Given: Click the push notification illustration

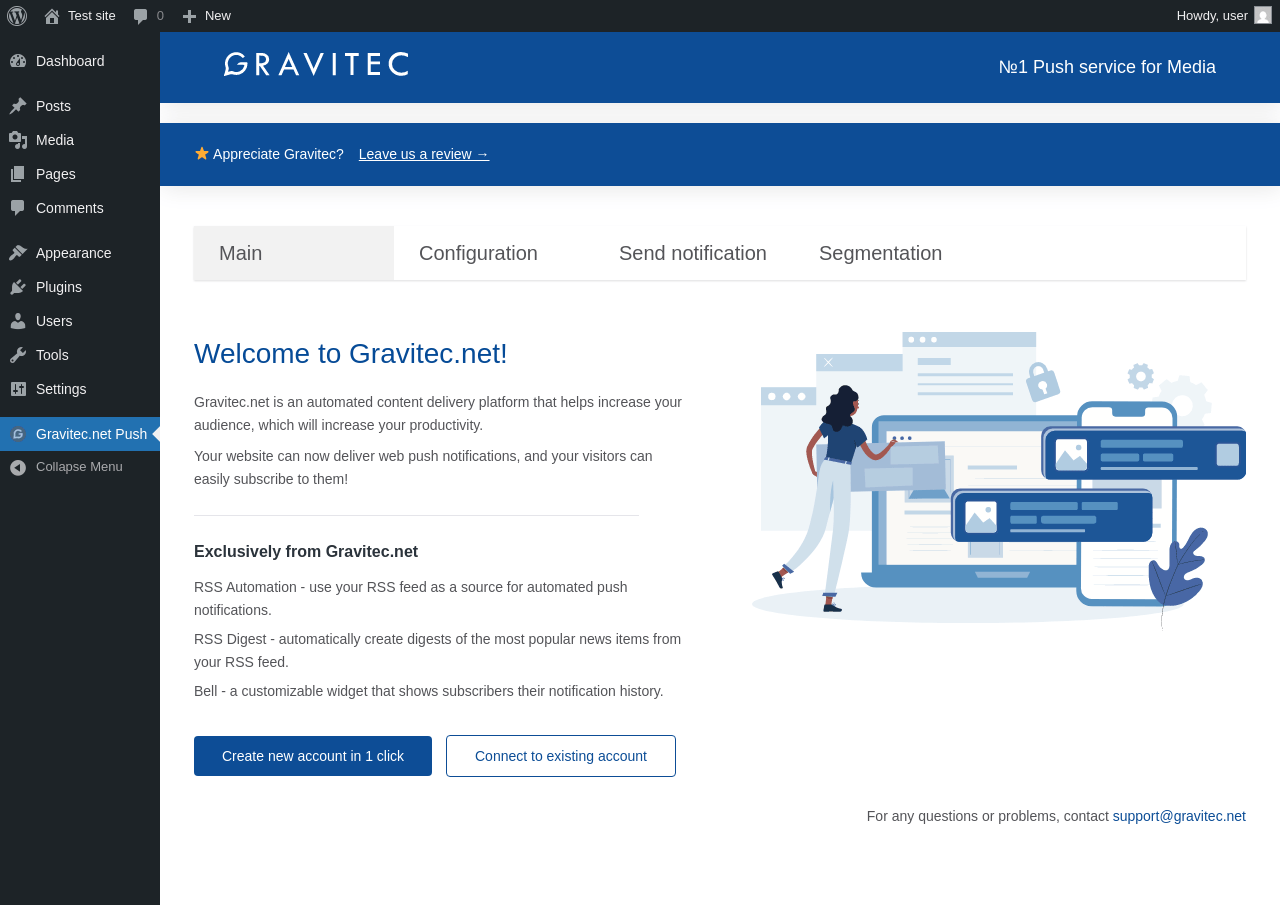Looking at the screenshot, I should (999, 480).
